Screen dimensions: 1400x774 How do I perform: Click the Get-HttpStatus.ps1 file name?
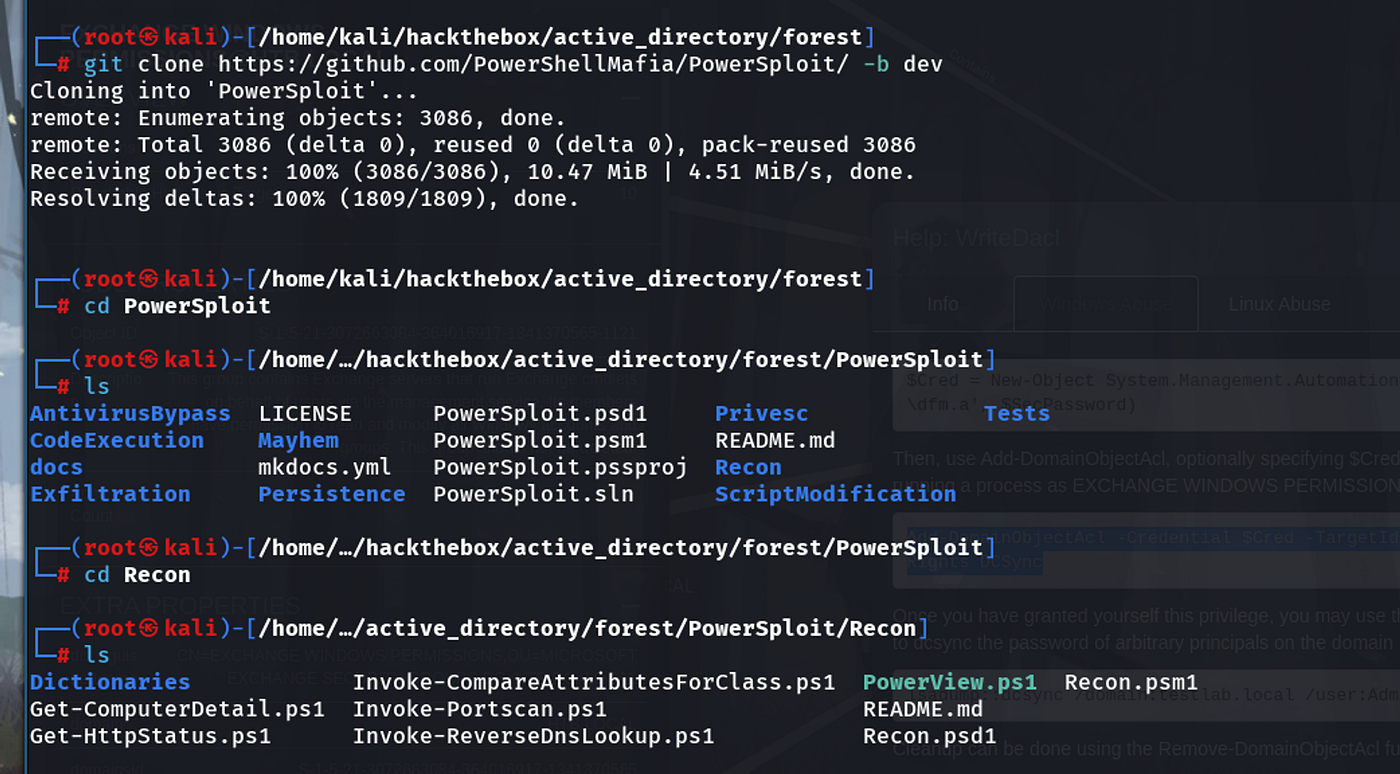pos(150,736)
